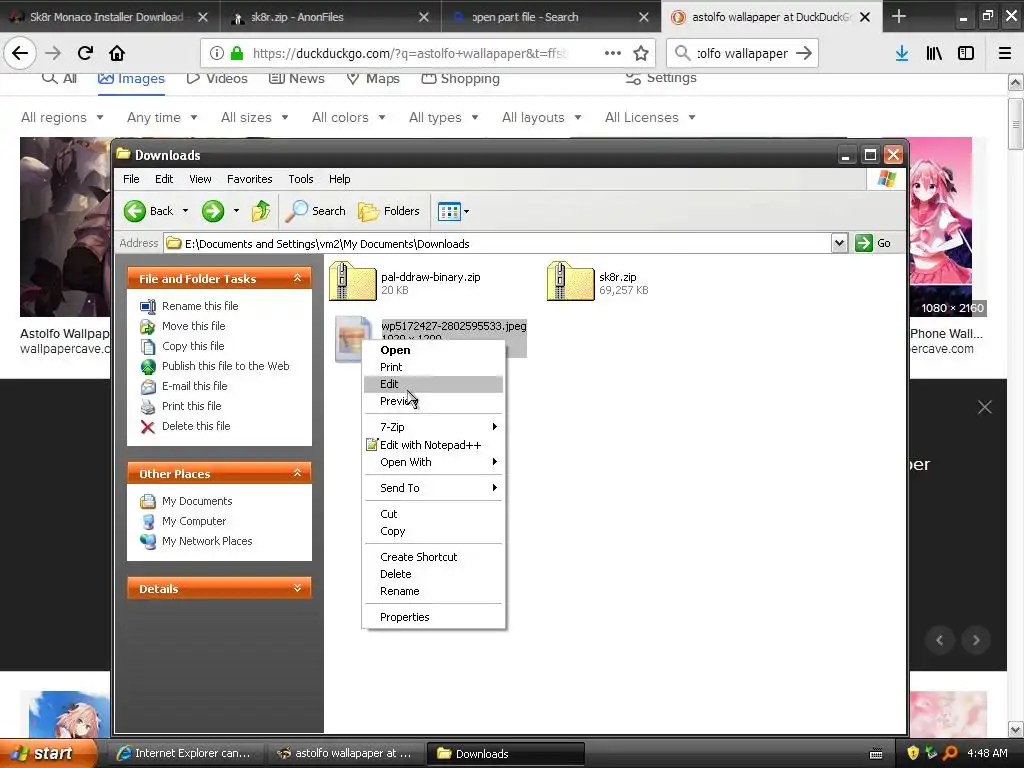Choose Open in context menu
1024x768 pixels.
pos(434,350)
